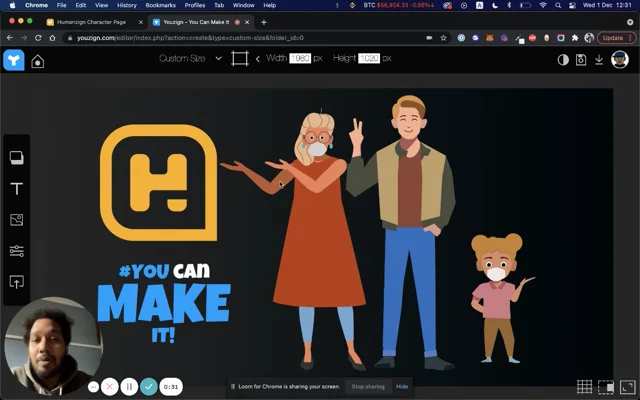The height and width of the screenshot is (400, 640).
Task: Go to the home dashboard icon
Action: 38,61
